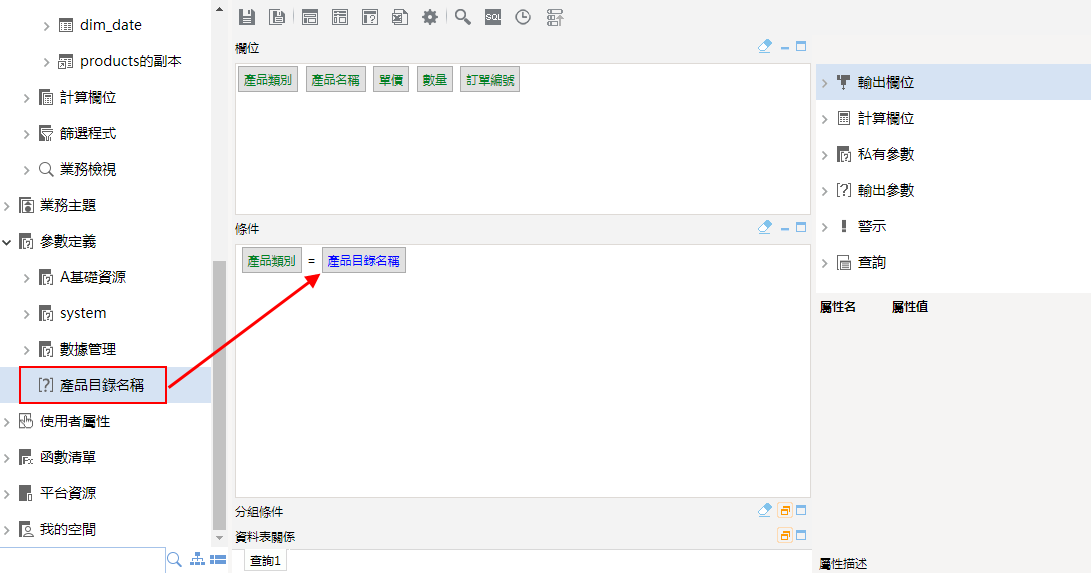The height and width of the screenshot is (573, 1091).
Task: Select 產品目錄名稱 parameter in the tree
Action: [x=101, y=386]
